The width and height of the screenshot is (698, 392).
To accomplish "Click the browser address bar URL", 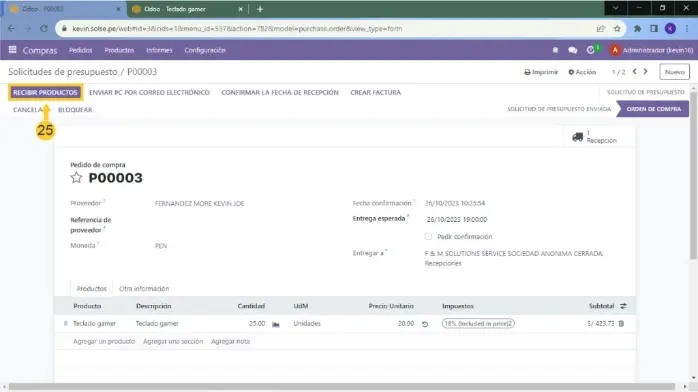I will coord(237,28).
